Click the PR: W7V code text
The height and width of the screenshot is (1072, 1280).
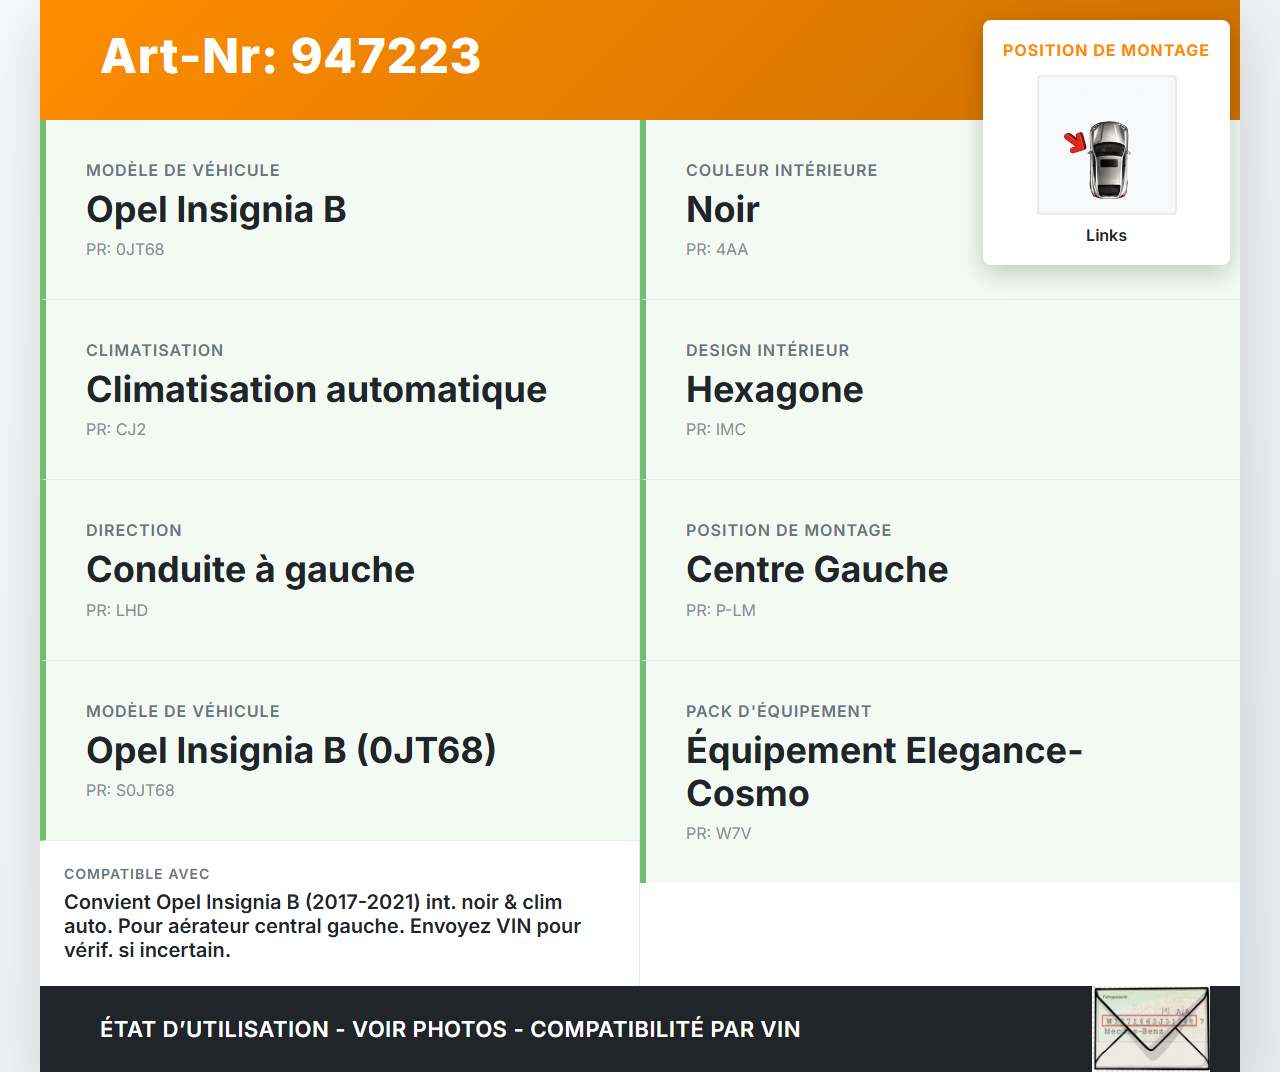tap(718, 833)
